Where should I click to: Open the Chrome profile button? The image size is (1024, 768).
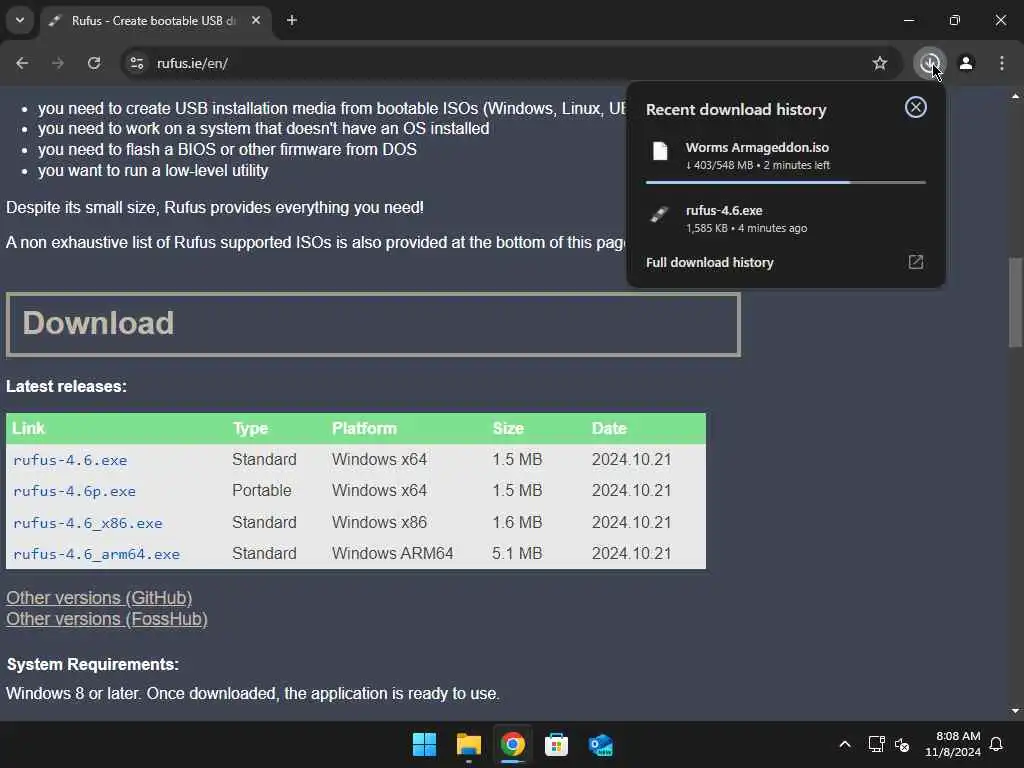966,63
